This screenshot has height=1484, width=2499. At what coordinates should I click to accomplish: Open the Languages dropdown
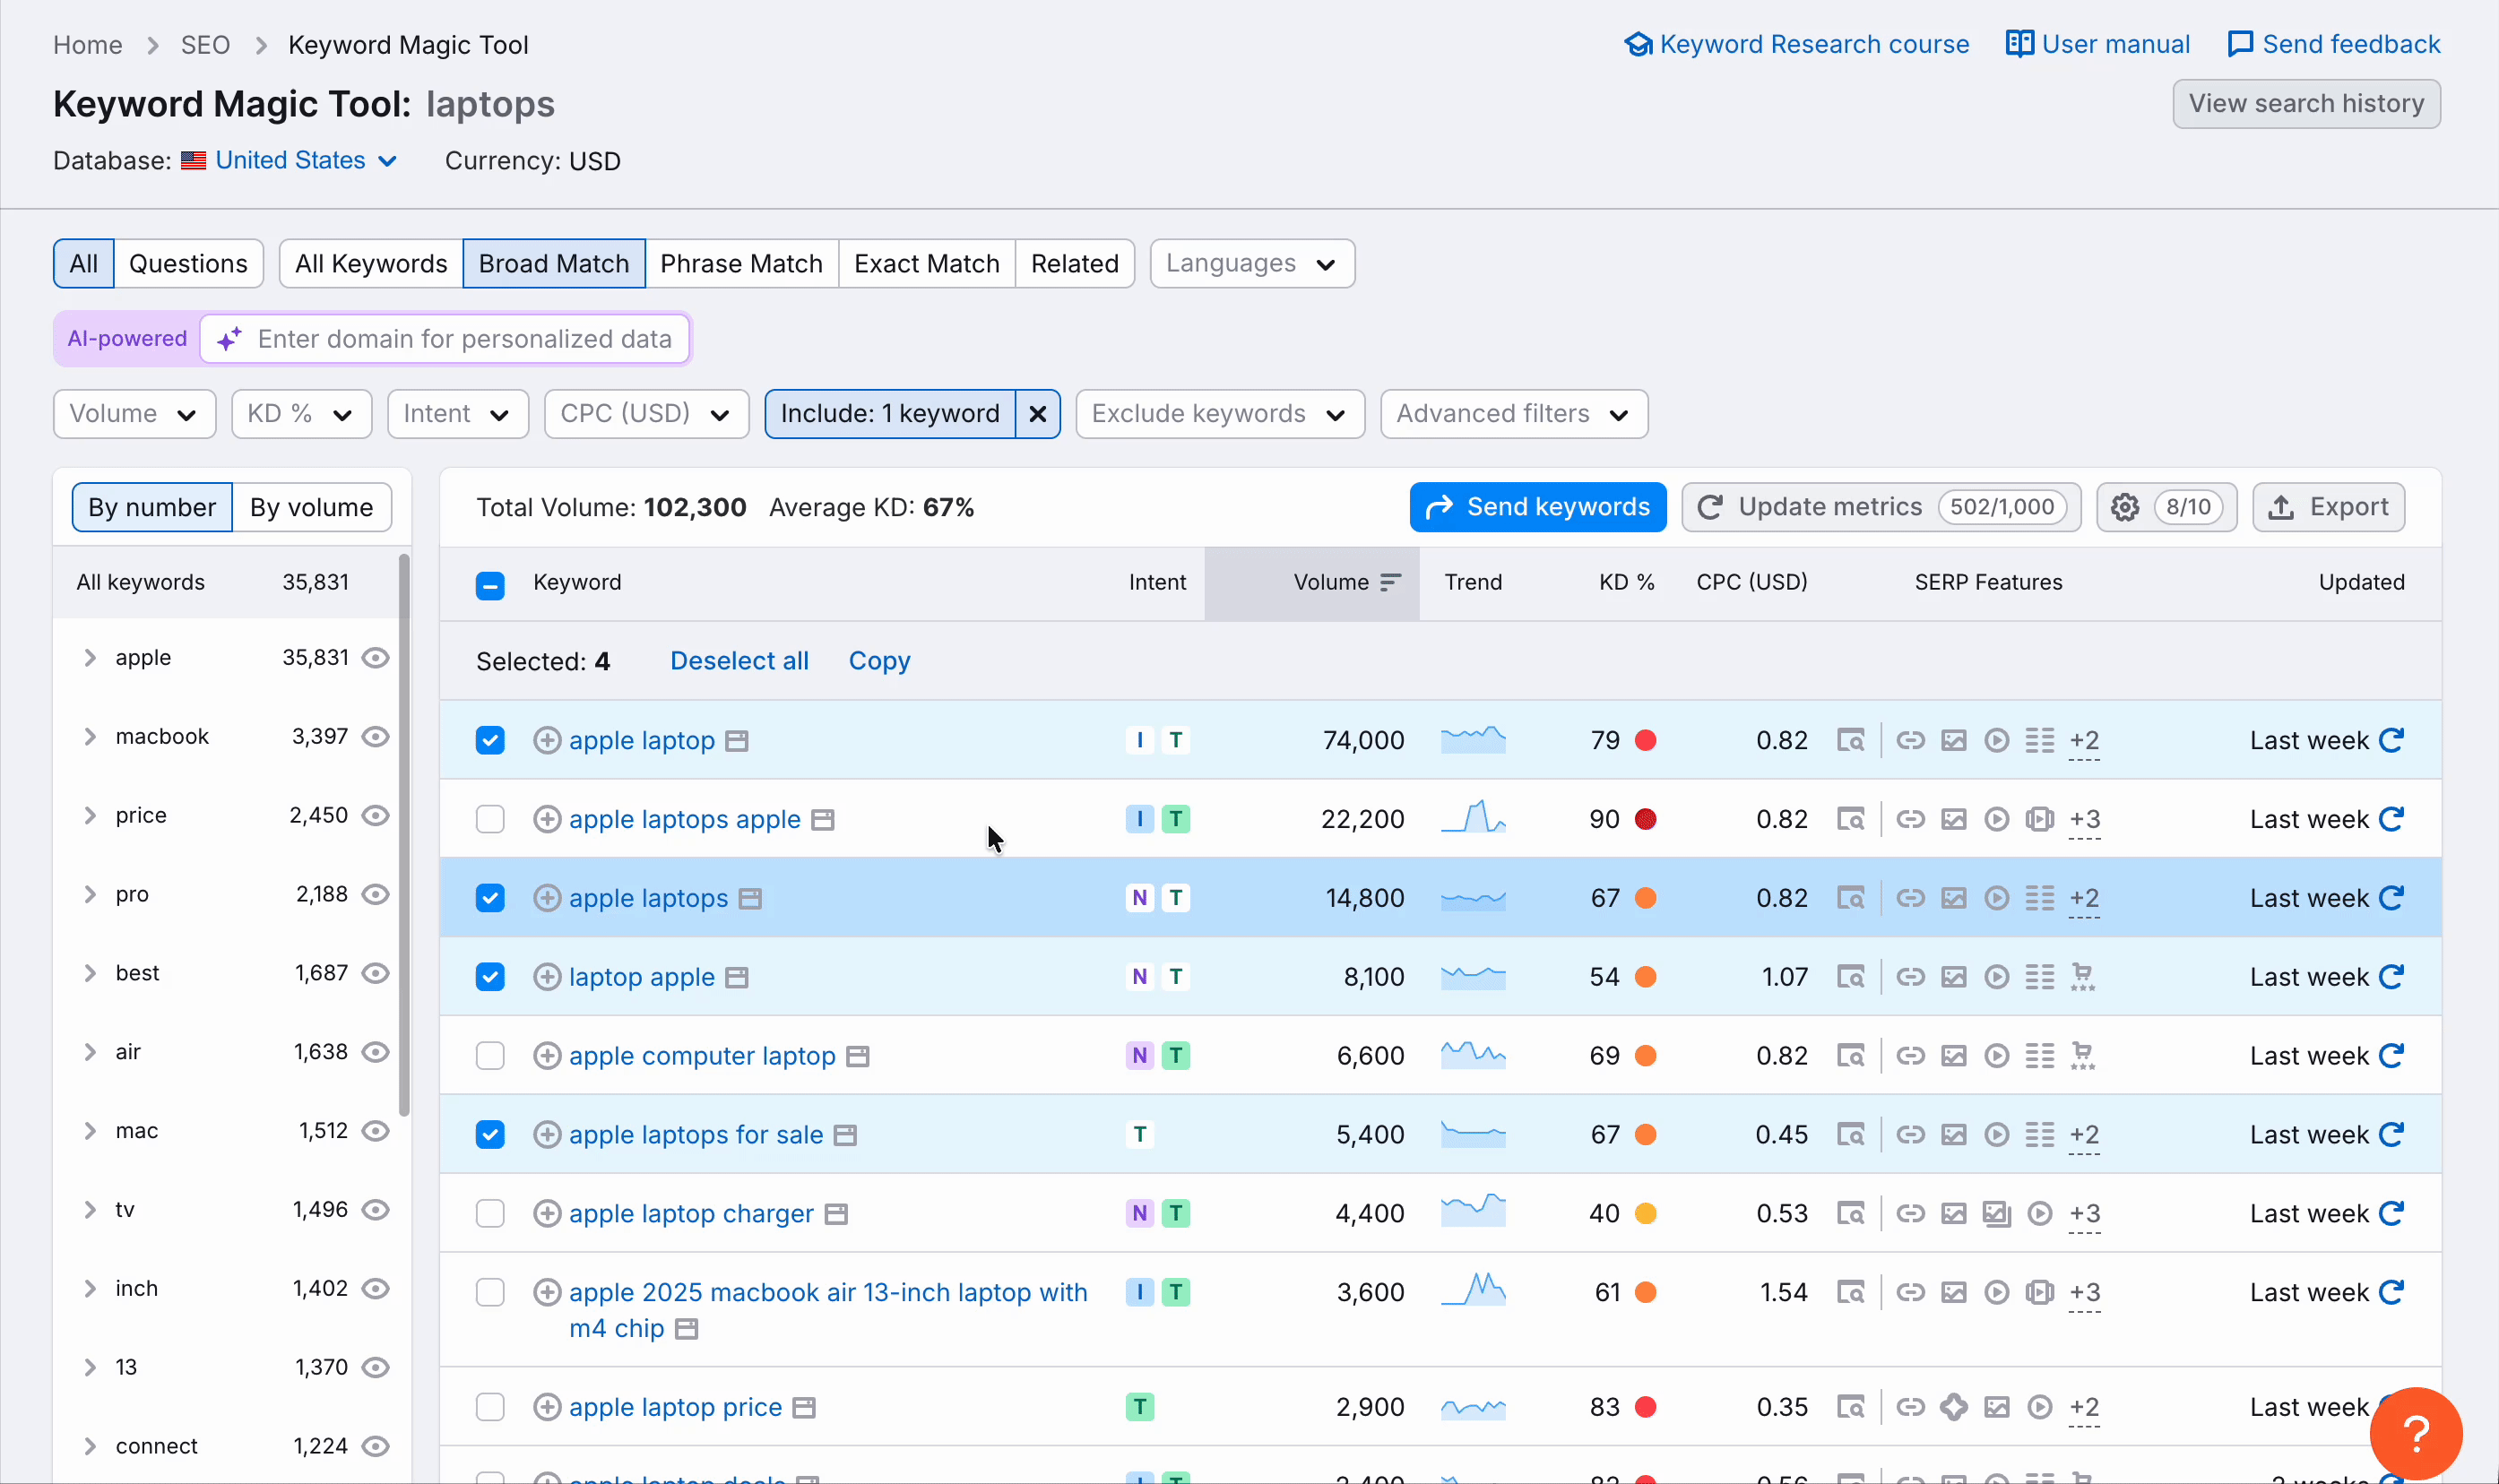click(x=1251, y=263)
